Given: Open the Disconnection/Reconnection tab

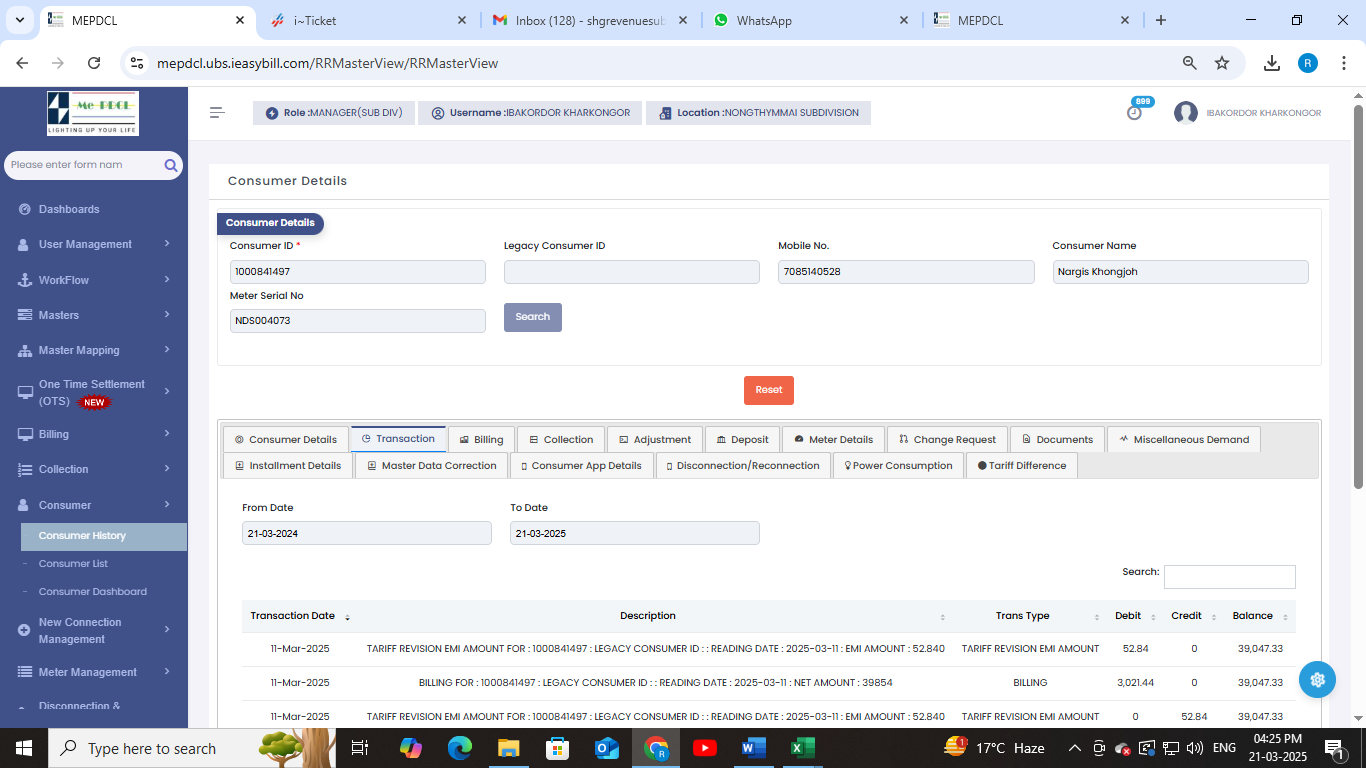Looking at the screenshot, I should [743, 465].
